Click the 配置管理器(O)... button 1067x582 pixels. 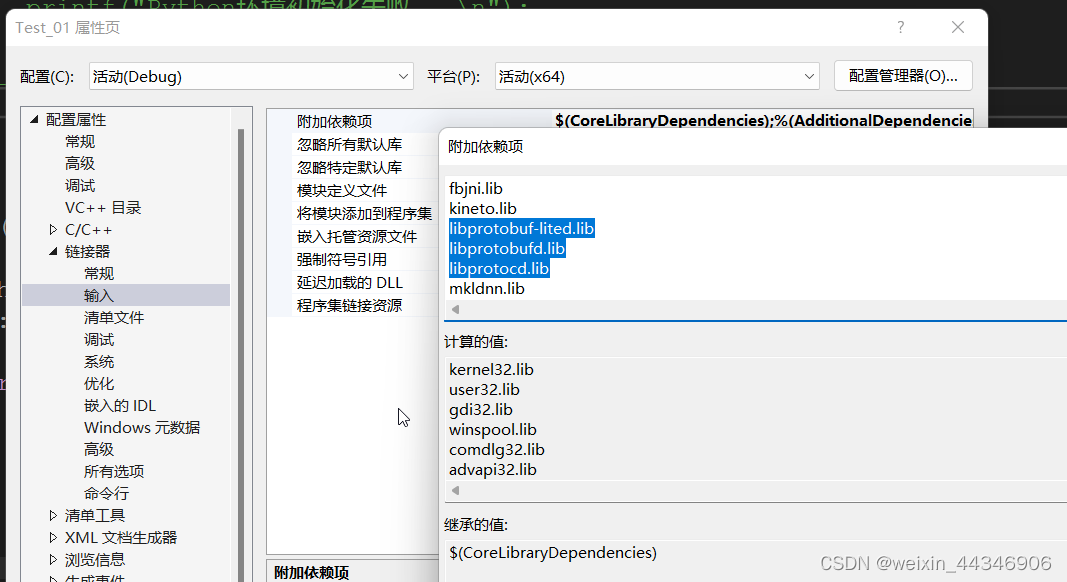coord(902,75)
